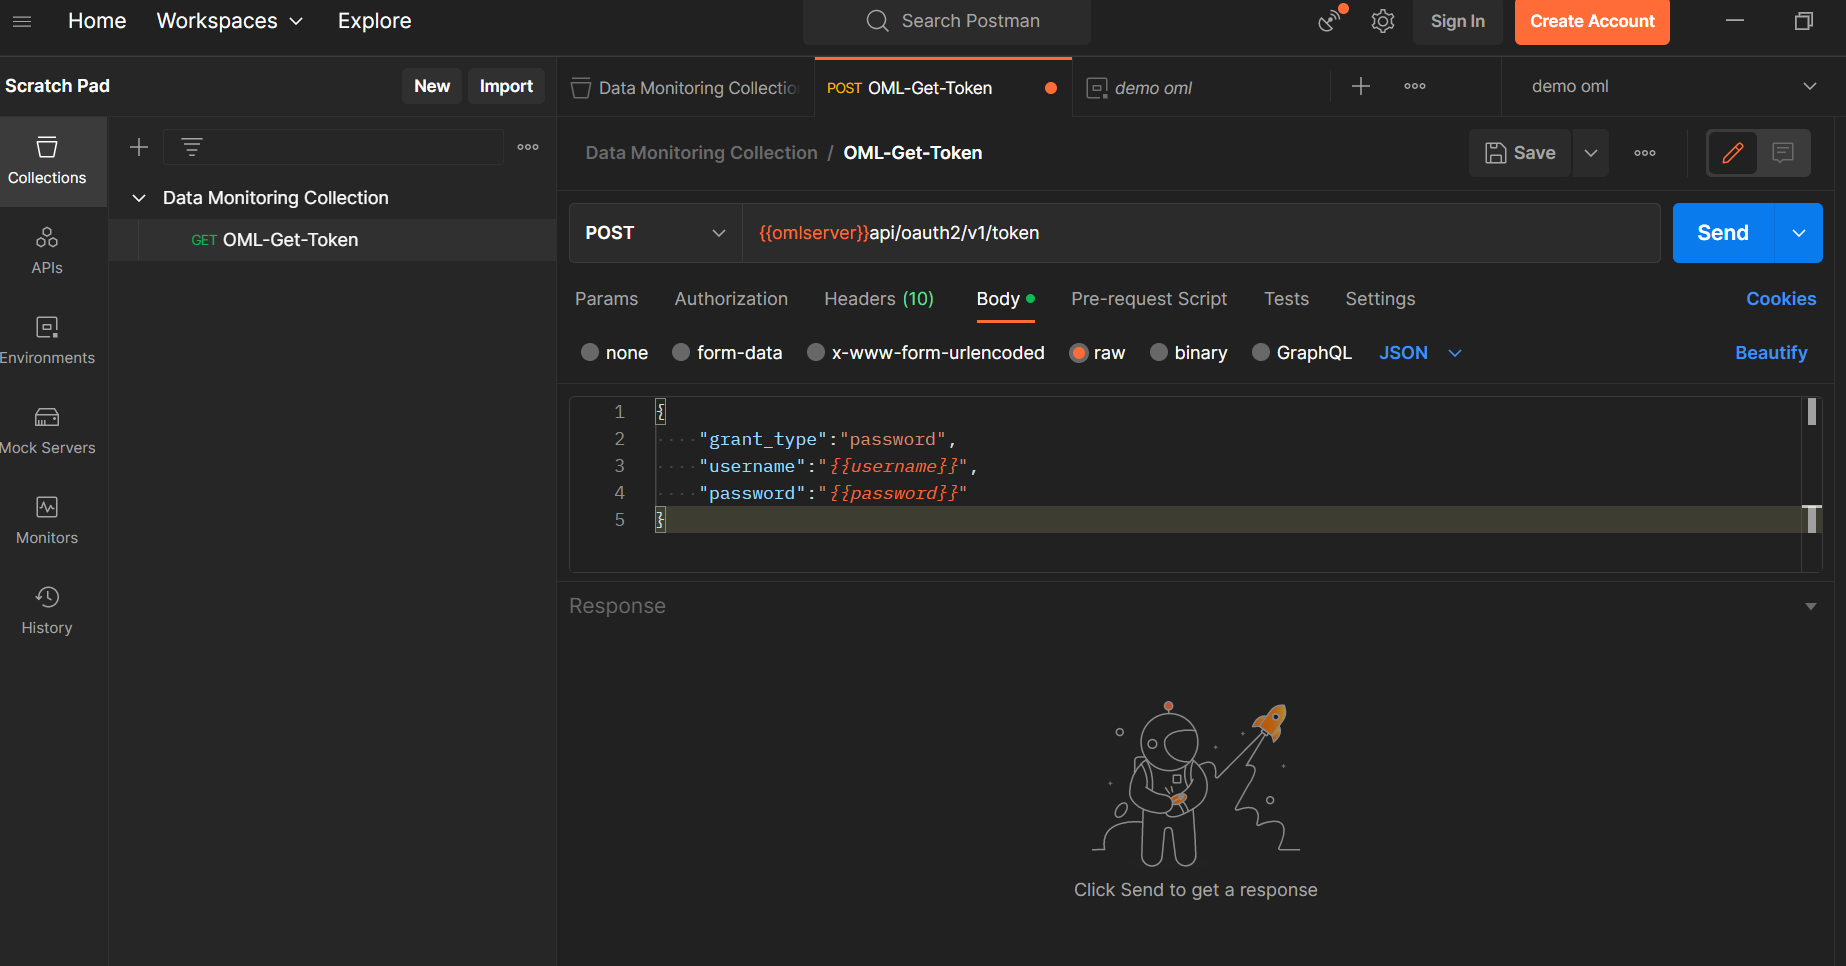Switch to the Authorization tab
The height and width of the screenshot is (966, 1846).
(731, 299)
